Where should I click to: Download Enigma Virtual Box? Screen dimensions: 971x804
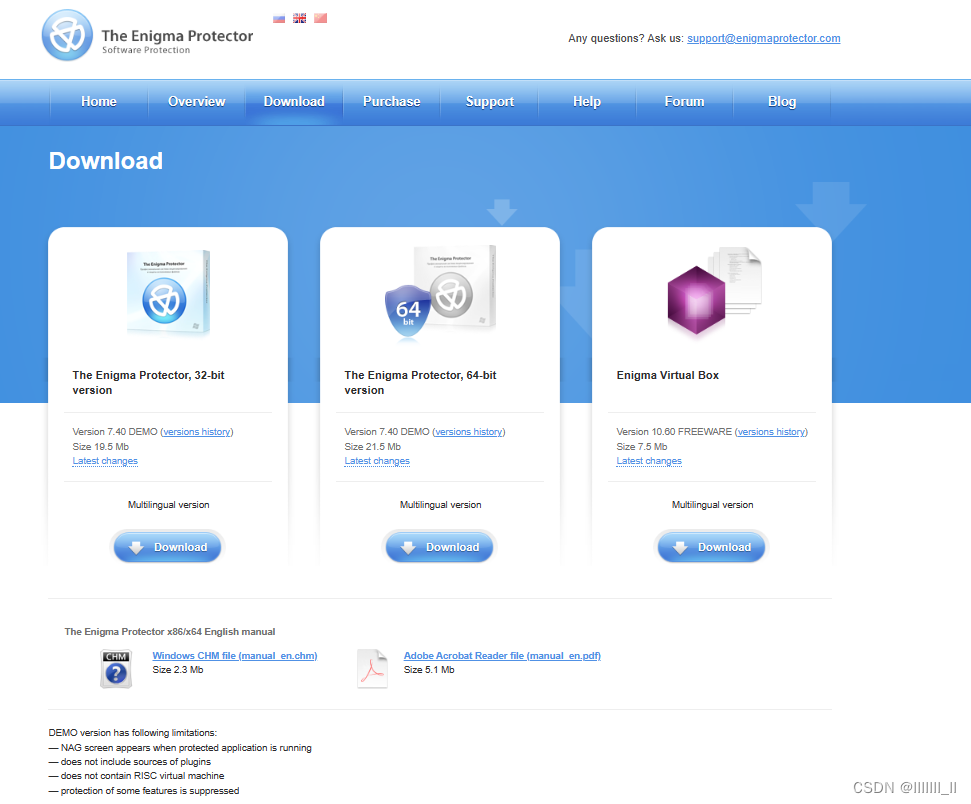pos(712,547)
